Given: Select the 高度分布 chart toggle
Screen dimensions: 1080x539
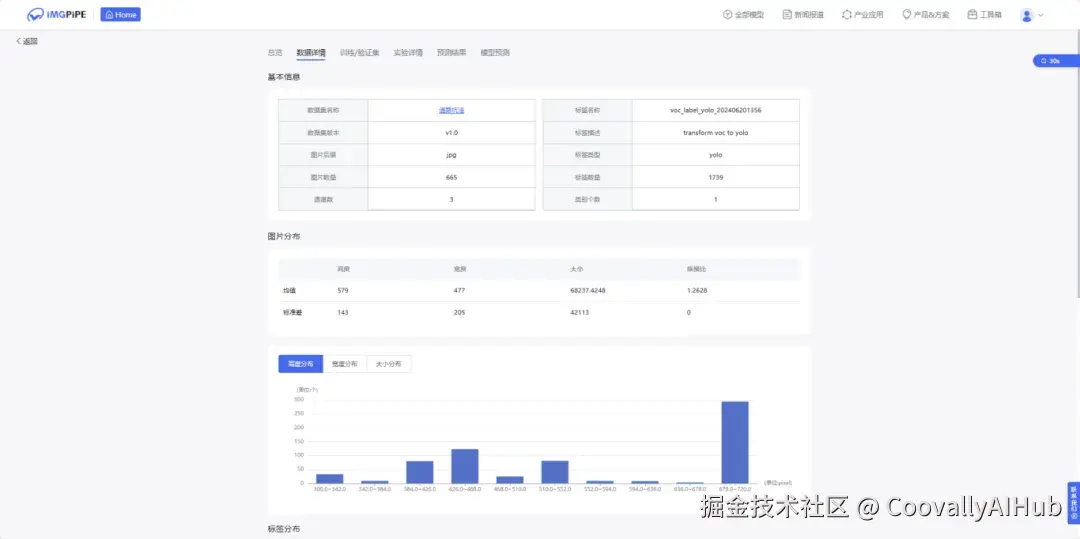Looking at the screenshot, I should (300, 364).
